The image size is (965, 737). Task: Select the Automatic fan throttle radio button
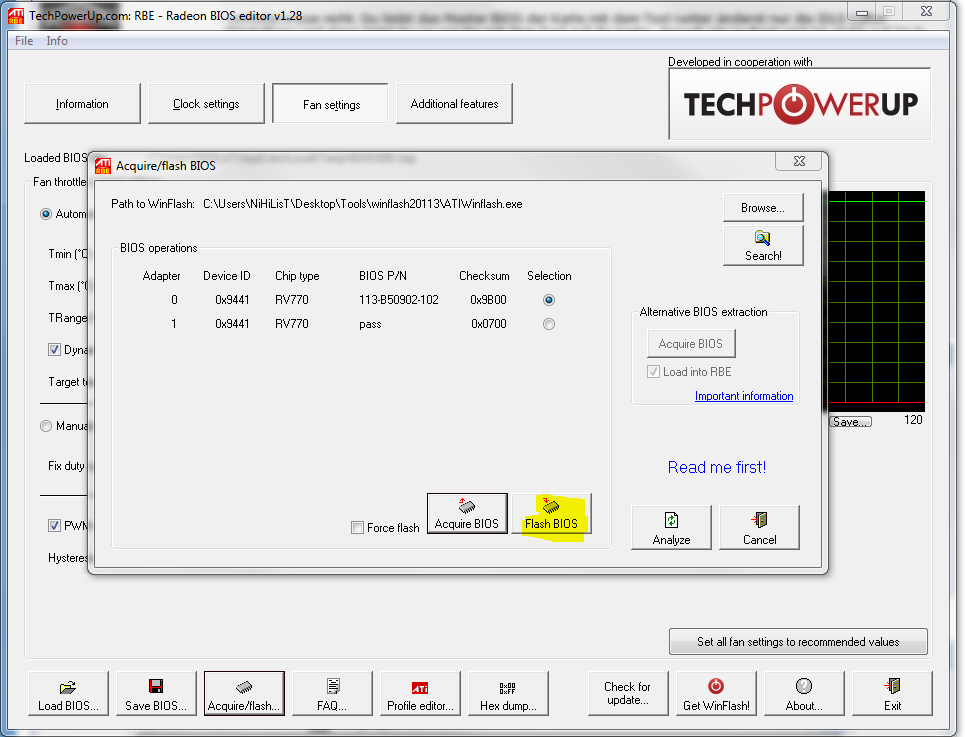46,214
